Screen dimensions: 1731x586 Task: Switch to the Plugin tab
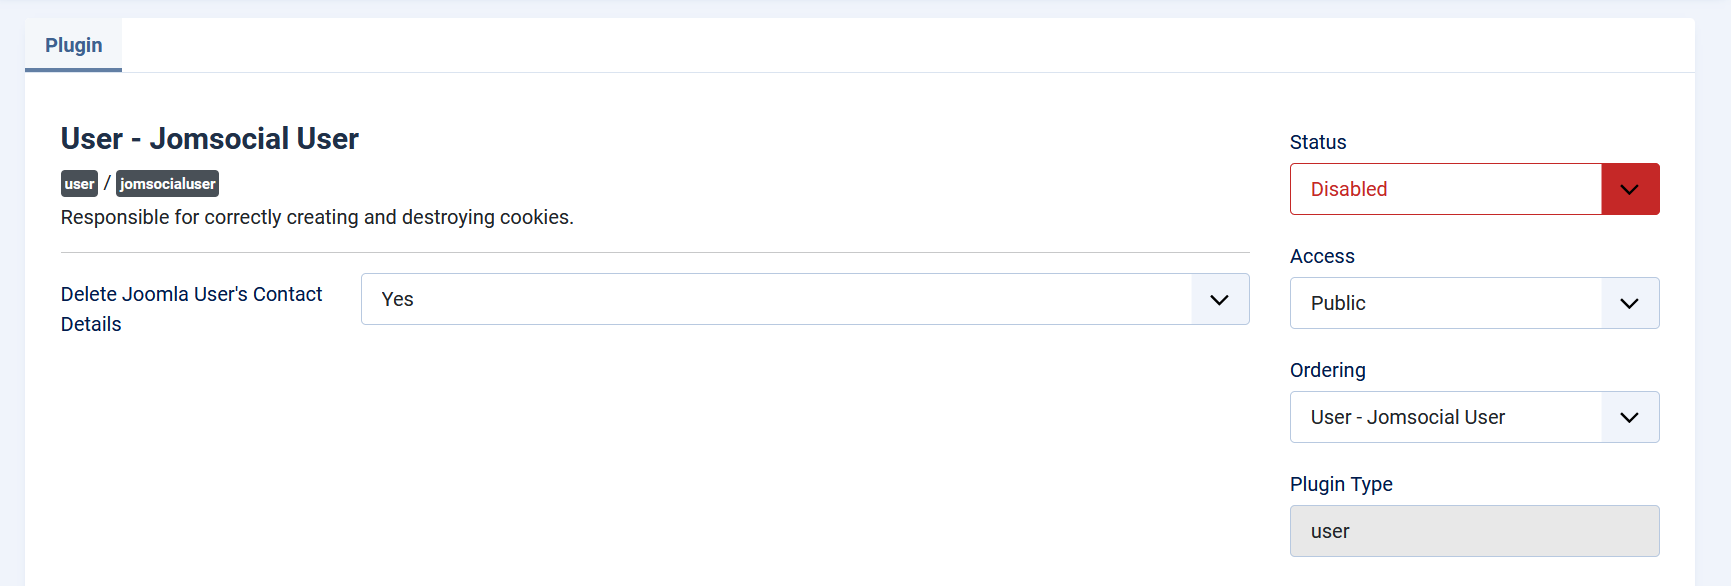tap(73, 45)
